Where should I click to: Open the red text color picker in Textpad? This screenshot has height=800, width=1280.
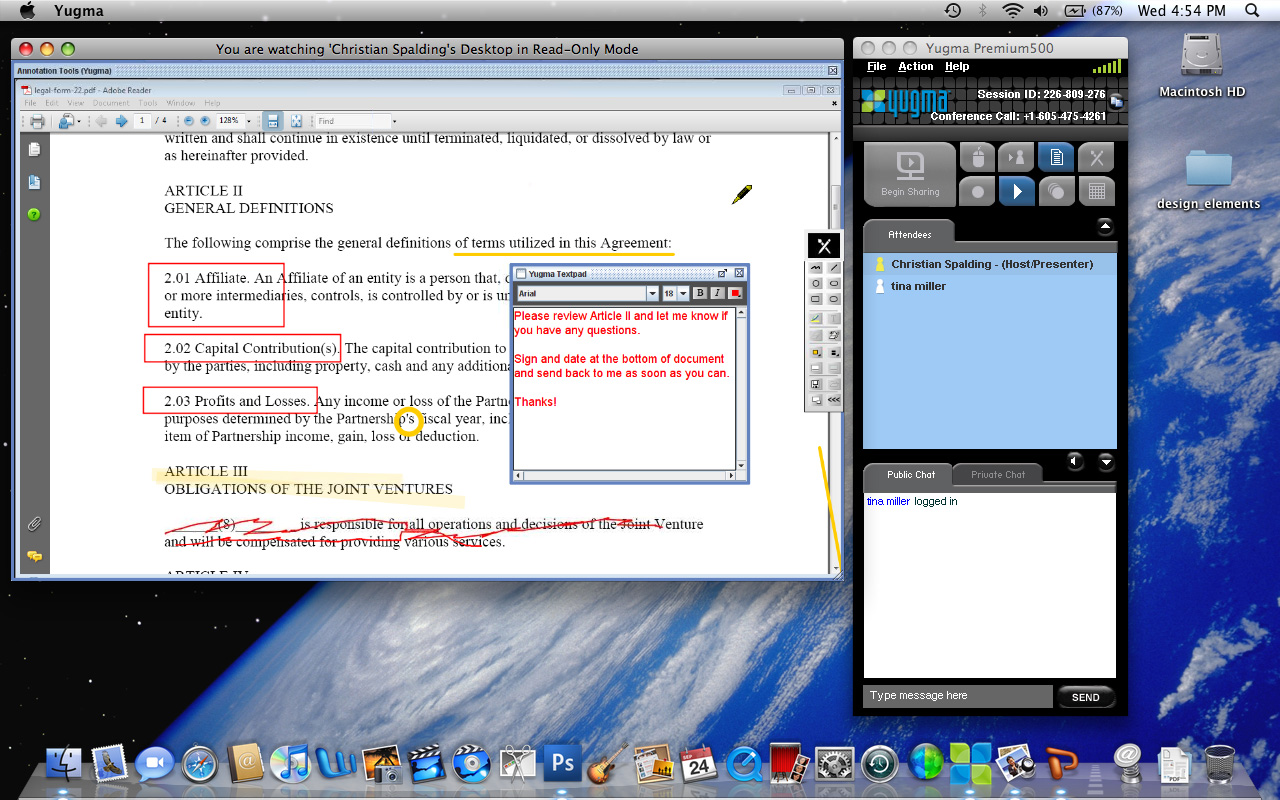coord(735,293)
